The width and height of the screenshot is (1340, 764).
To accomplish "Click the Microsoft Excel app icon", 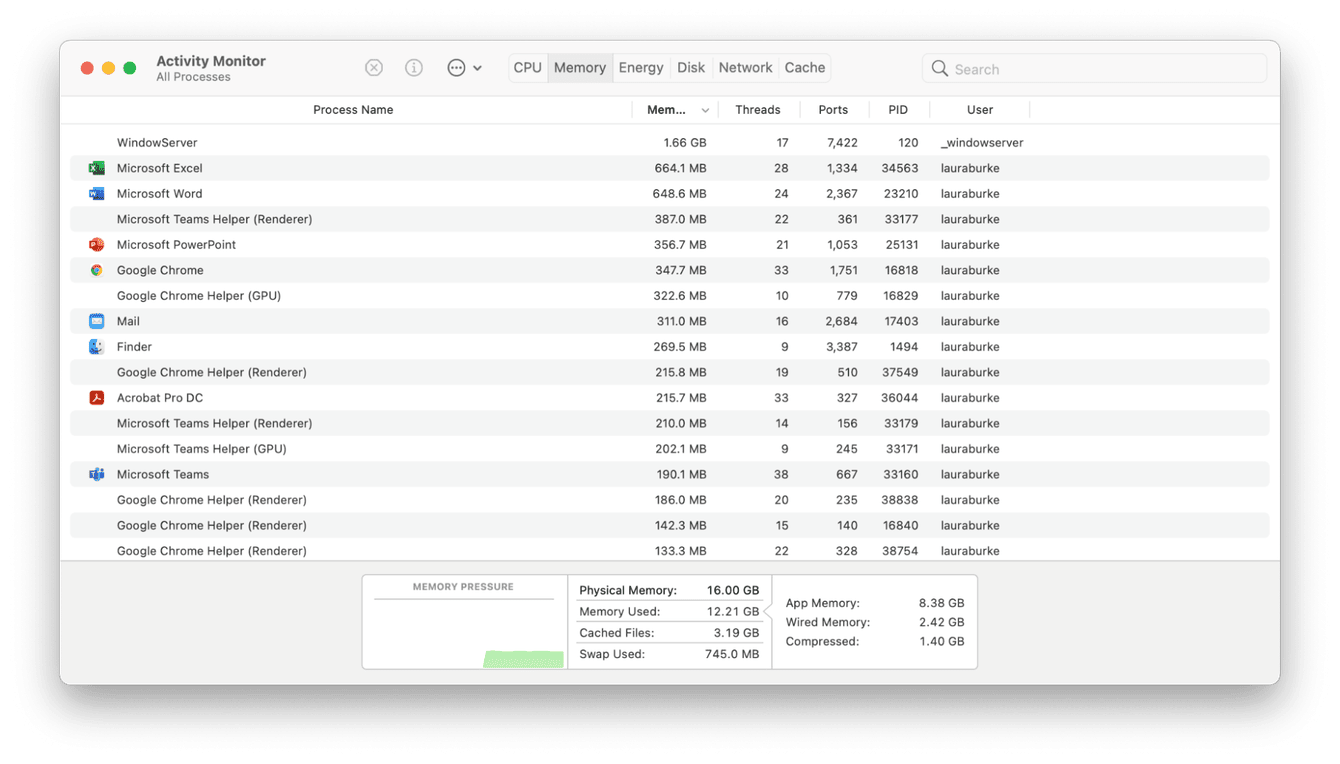I will click(96, 168).
